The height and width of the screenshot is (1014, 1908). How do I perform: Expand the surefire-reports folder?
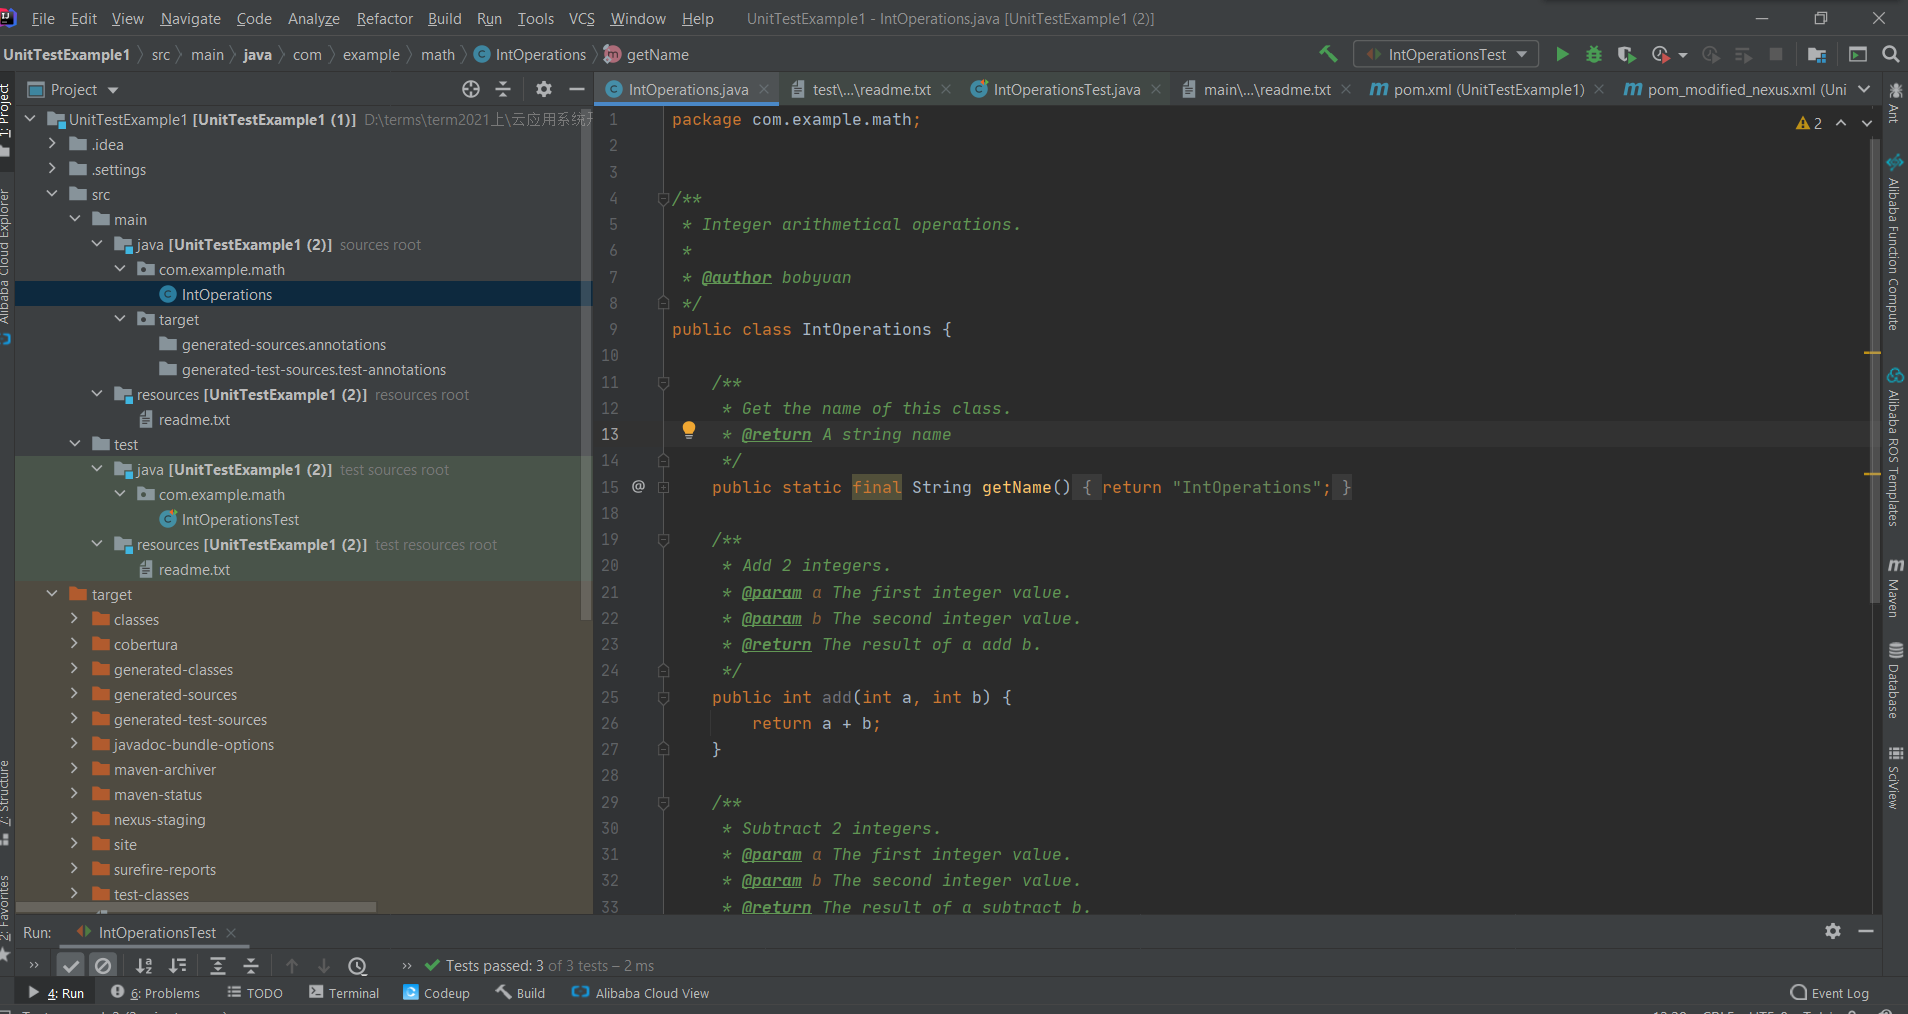click(x=74, y=869)
